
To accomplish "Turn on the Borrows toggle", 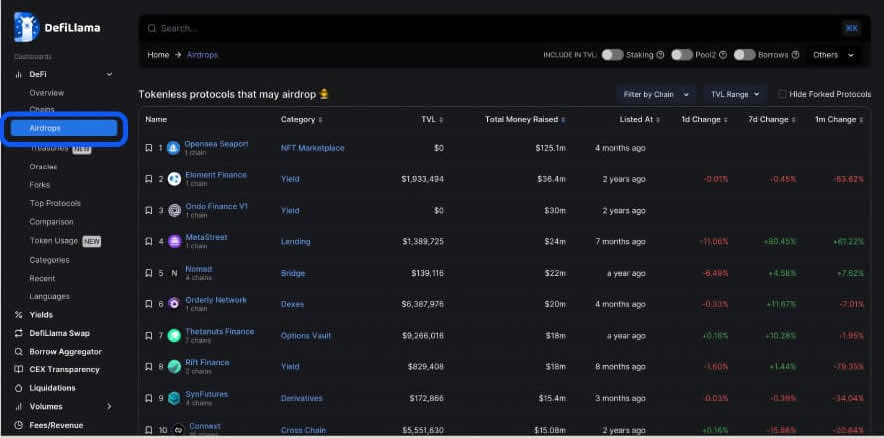I will (x=744, y=55).
